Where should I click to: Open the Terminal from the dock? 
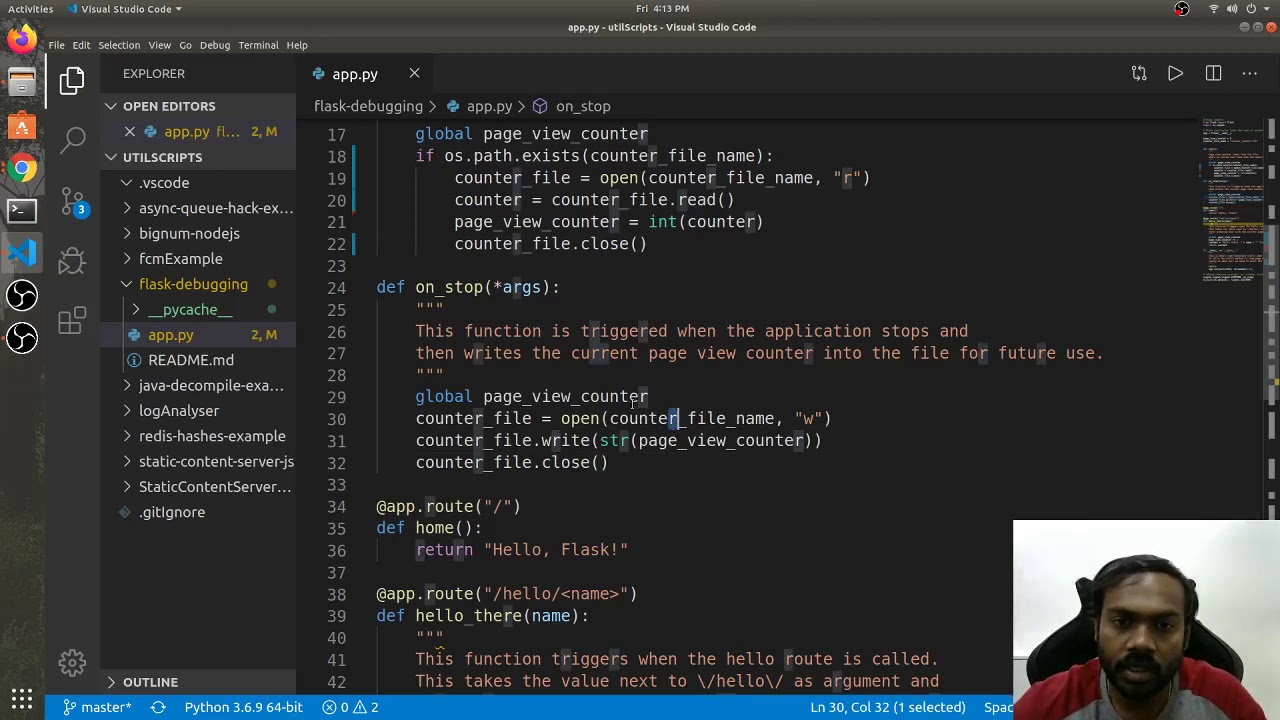(22, 210)
